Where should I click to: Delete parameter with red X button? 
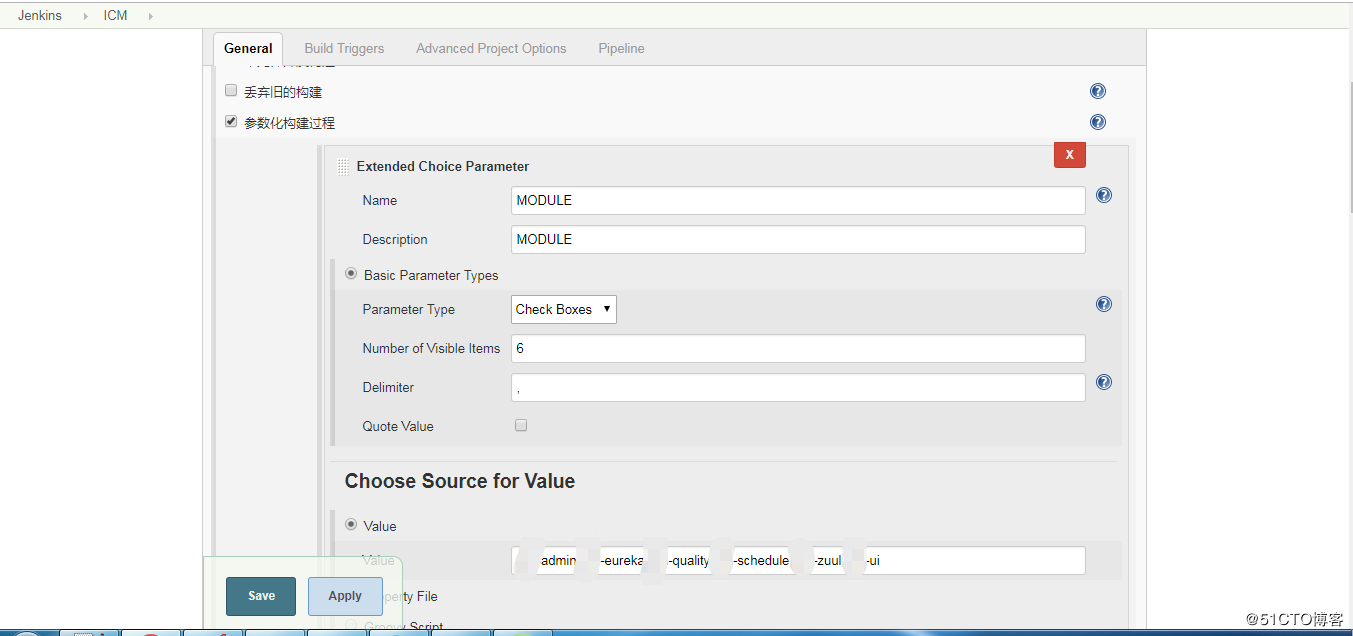(1069, 154)
